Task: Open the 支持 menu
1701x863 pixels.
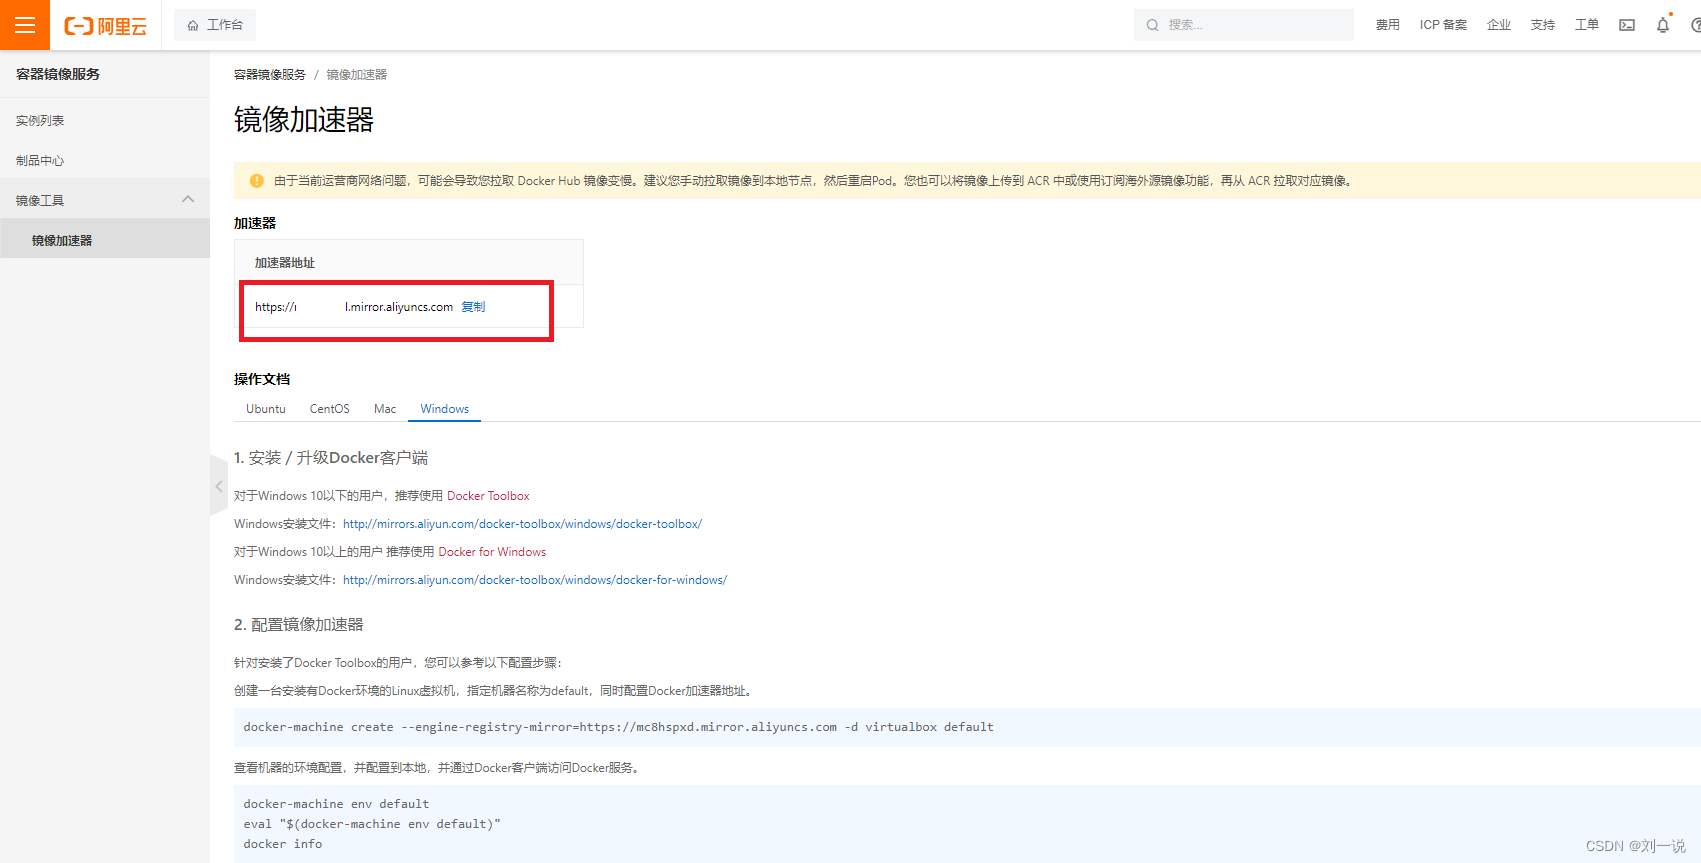Action: click(1543, 25)
